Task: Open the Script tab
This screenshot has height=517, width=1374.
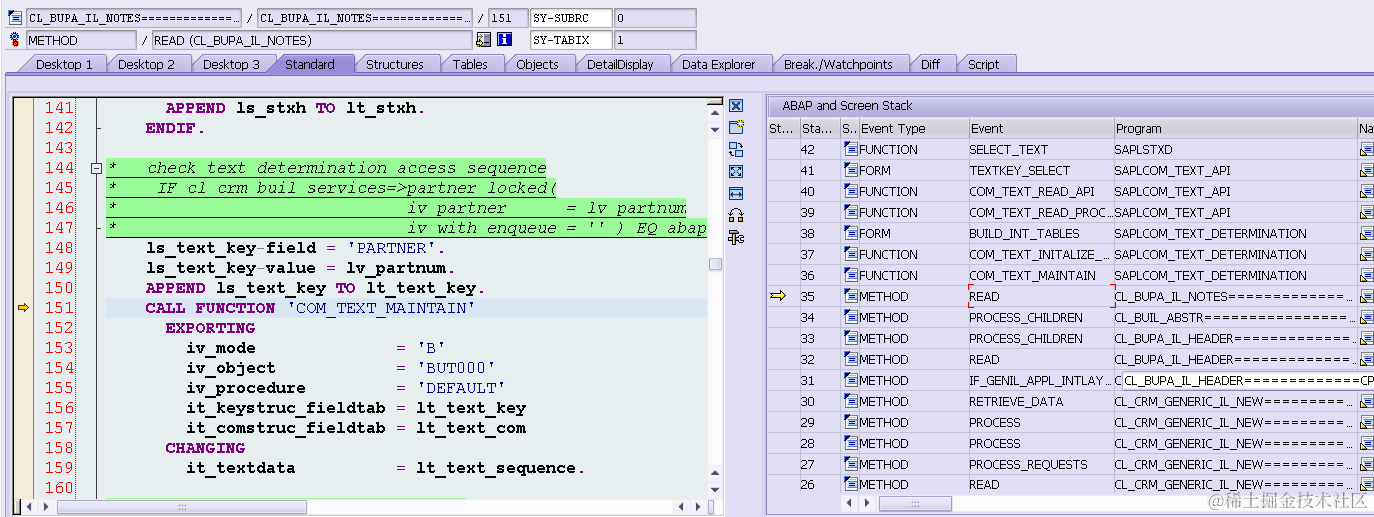Action: (984, 64)
